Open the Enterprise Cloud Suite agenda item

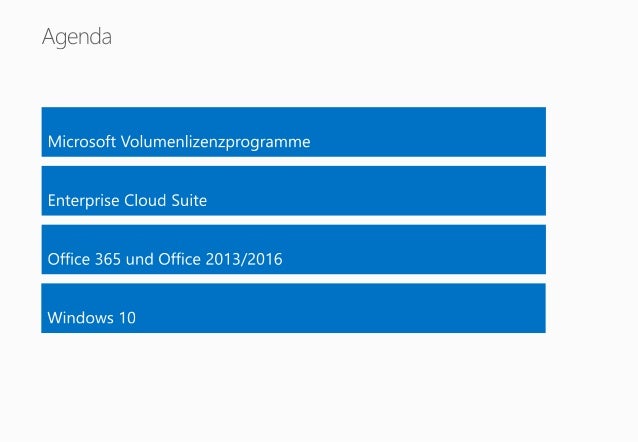click(293, 190)
